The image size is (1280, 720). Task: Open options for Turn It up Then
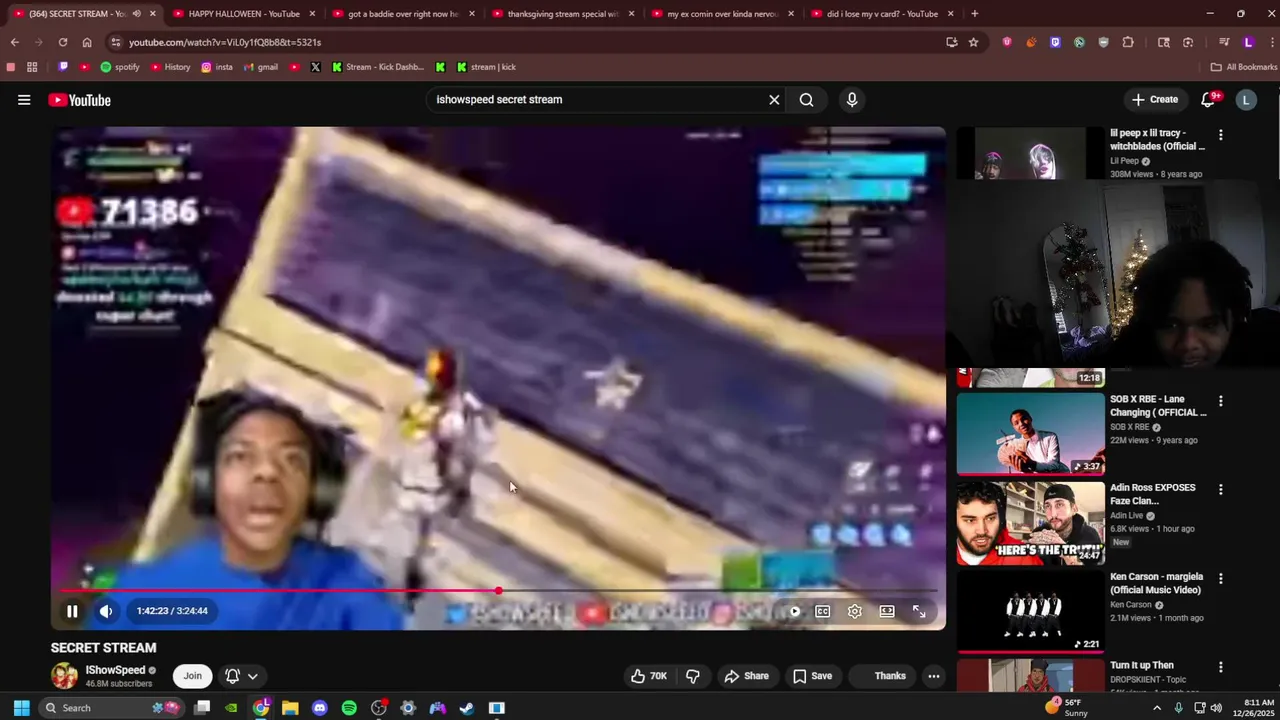click(x=1220, y=667)
